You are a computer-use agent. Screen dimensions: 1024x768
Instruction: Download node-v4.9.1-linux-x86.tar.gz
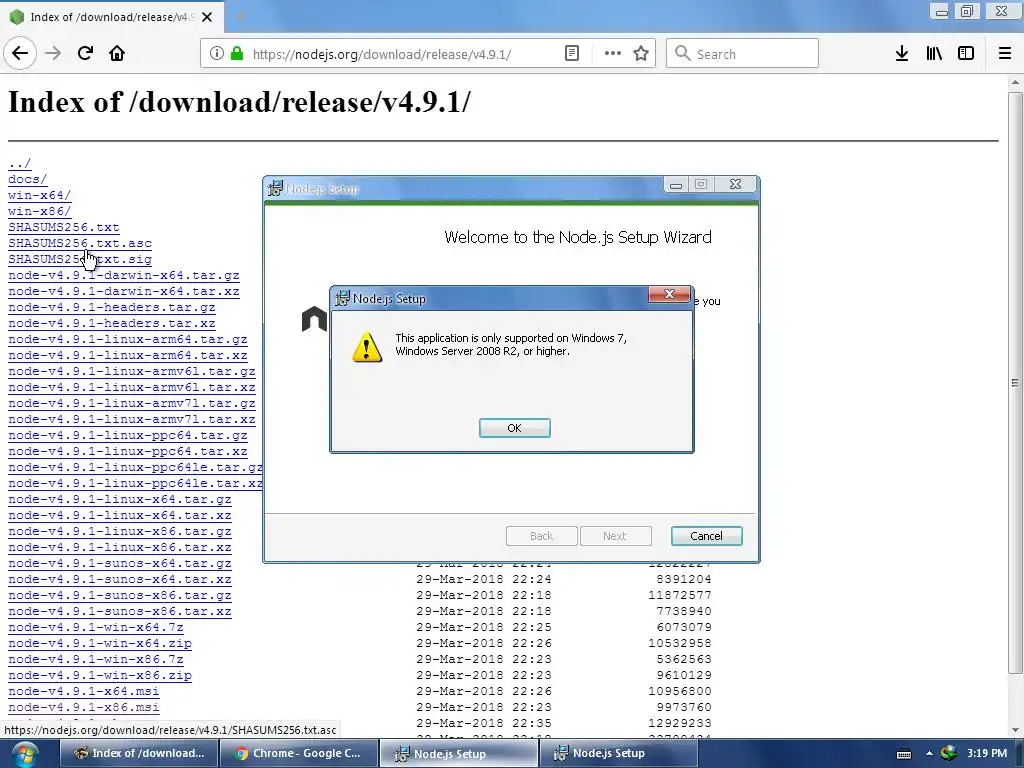(120, 532)
